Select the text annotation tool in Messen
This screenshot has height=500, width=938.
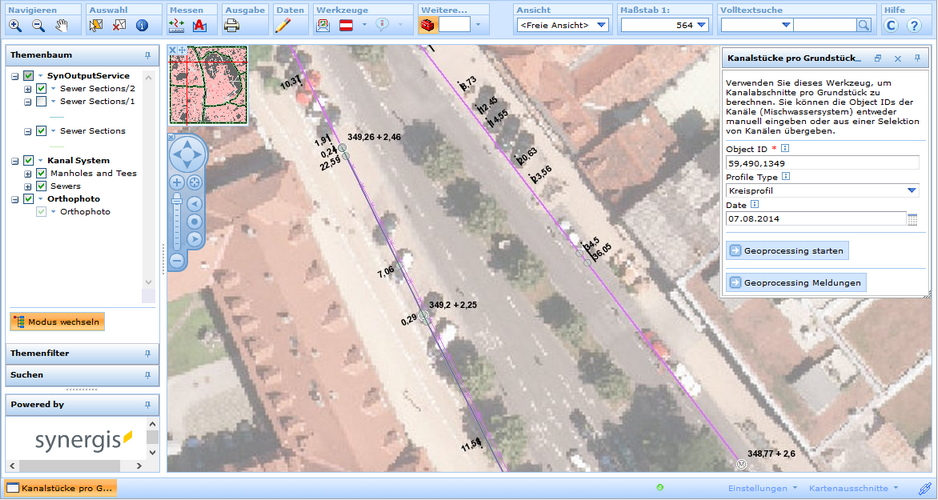click(x=199, y=25)
